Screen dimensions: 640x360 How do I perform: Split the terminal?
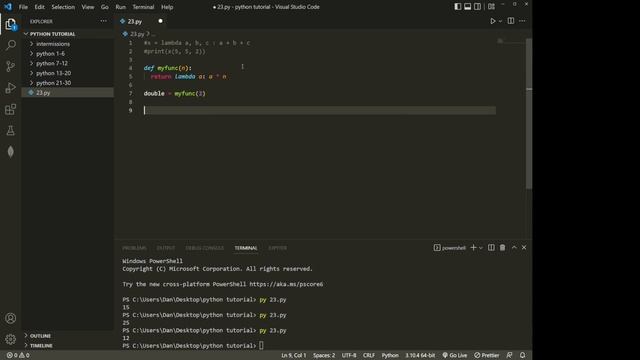click(x=491, y=248)
